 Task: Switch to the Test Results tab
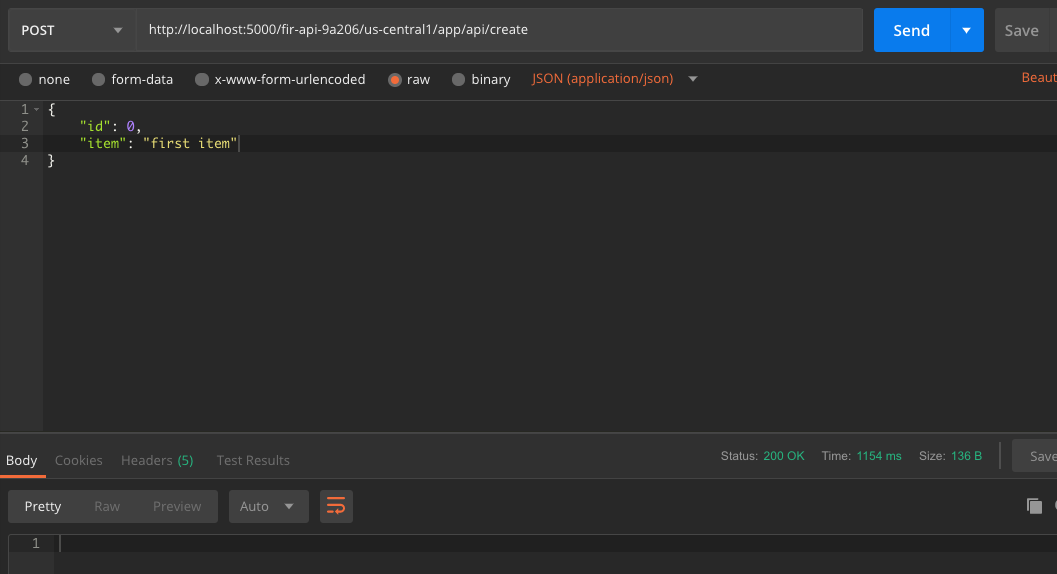point(253,460)
